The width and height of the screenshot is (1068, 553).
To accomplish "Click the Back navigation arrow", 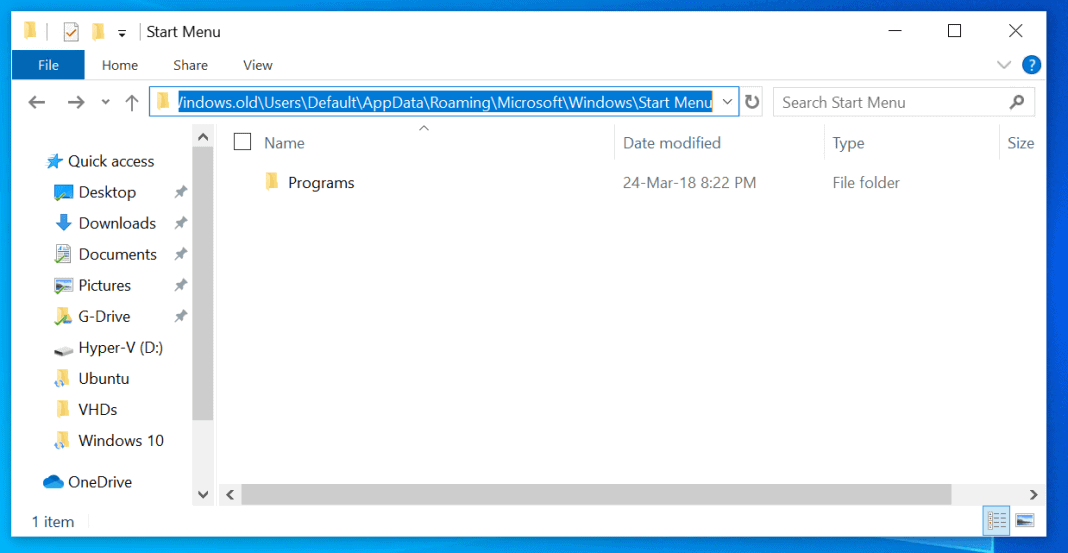I will pyautogui.click(x=37, y=102).
